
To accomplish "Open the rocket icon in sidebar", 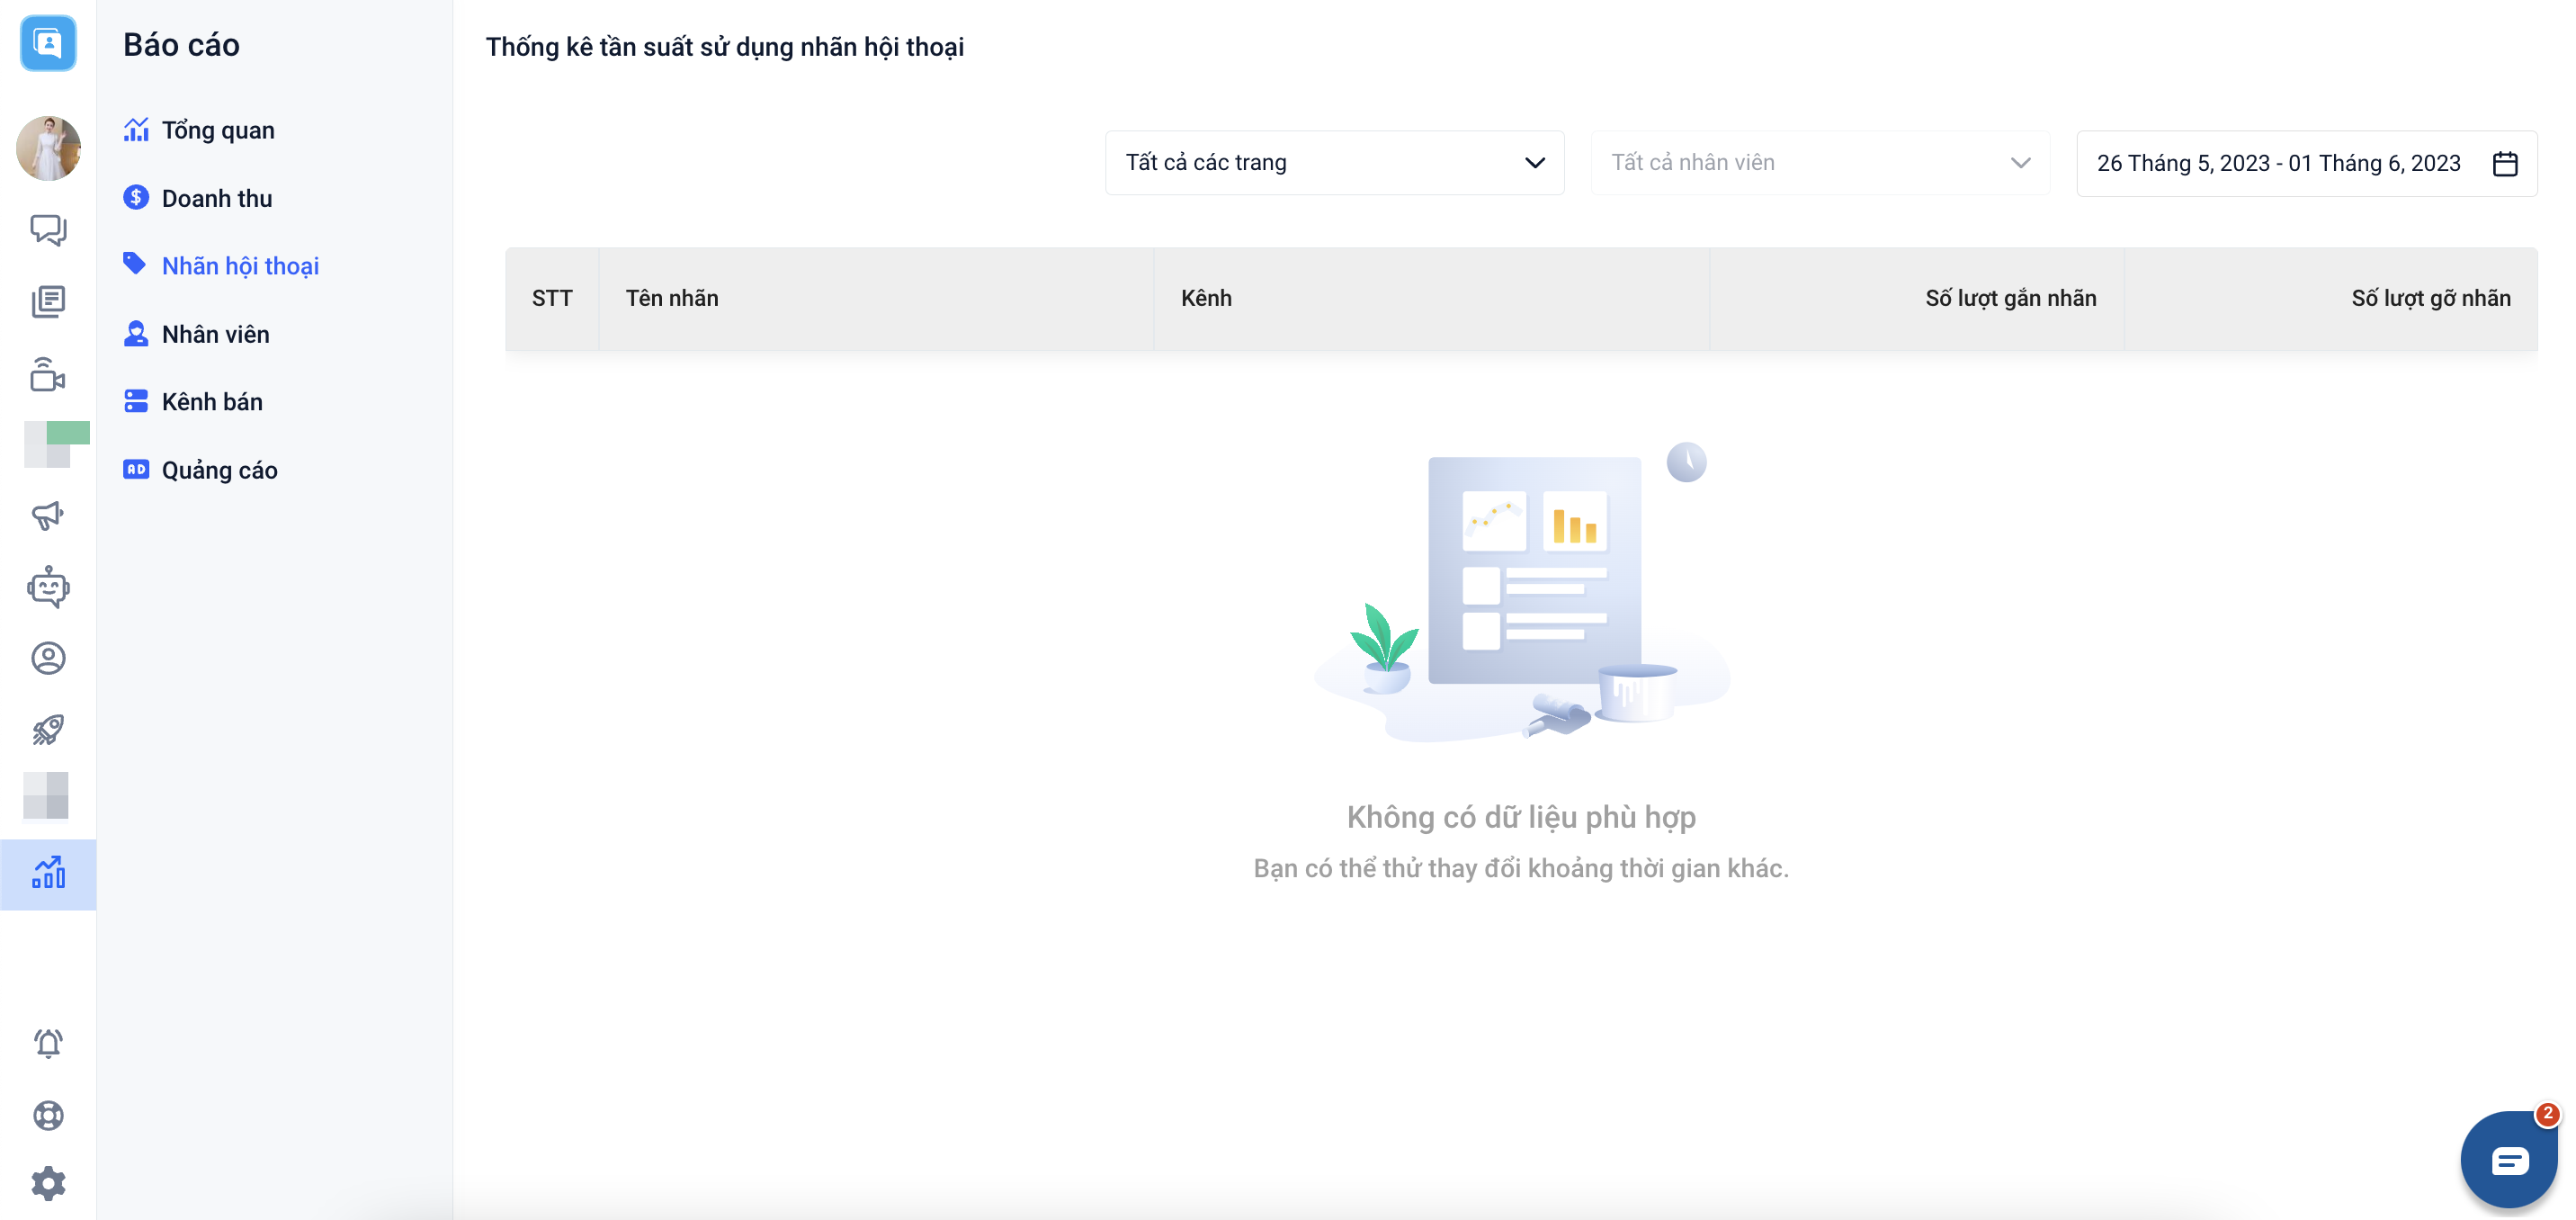I will (48, 729).
